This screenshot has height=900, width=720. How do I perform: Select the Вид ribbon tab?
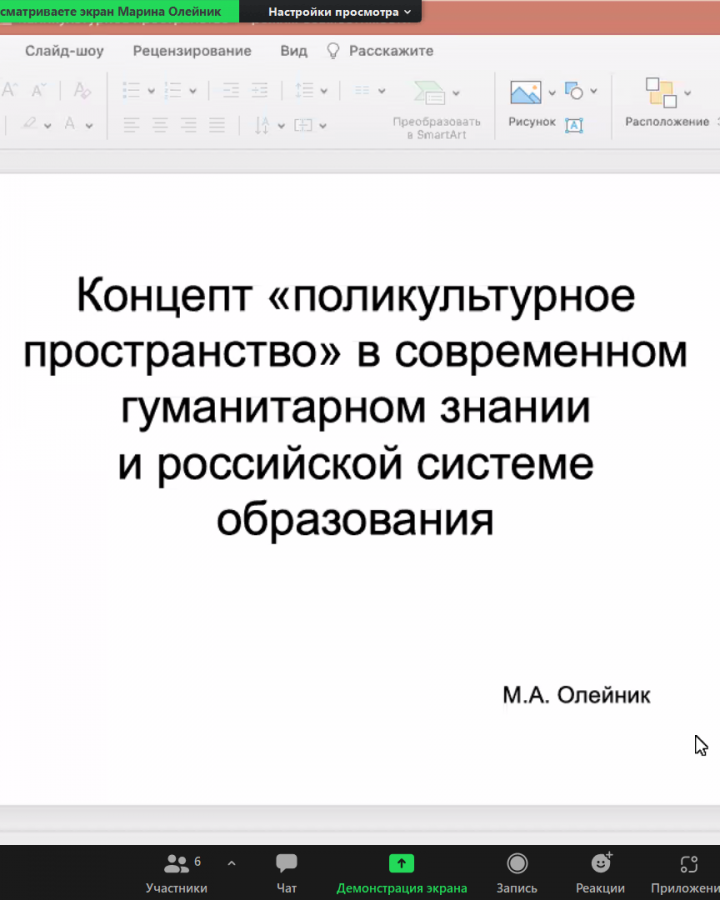click(294, 51)
